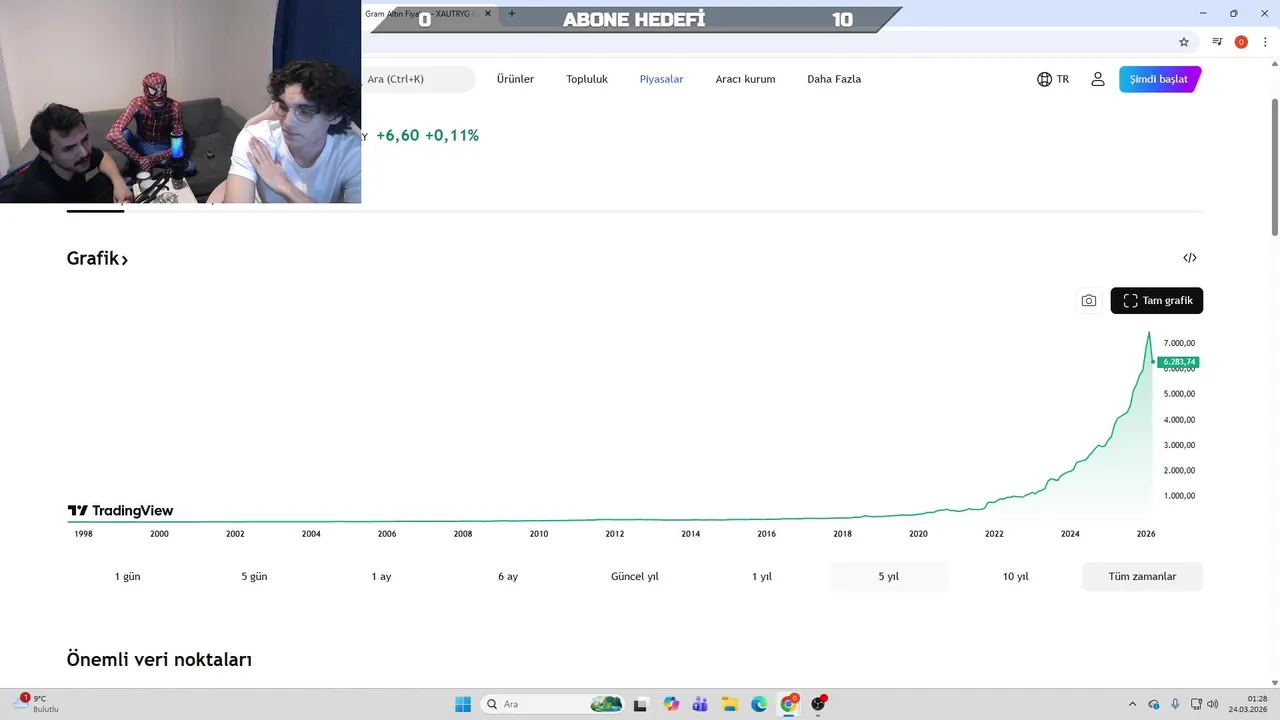1280x720 pixels.
Task: Switch to Google Chrome in the taskbar
Action: [788, 704]
